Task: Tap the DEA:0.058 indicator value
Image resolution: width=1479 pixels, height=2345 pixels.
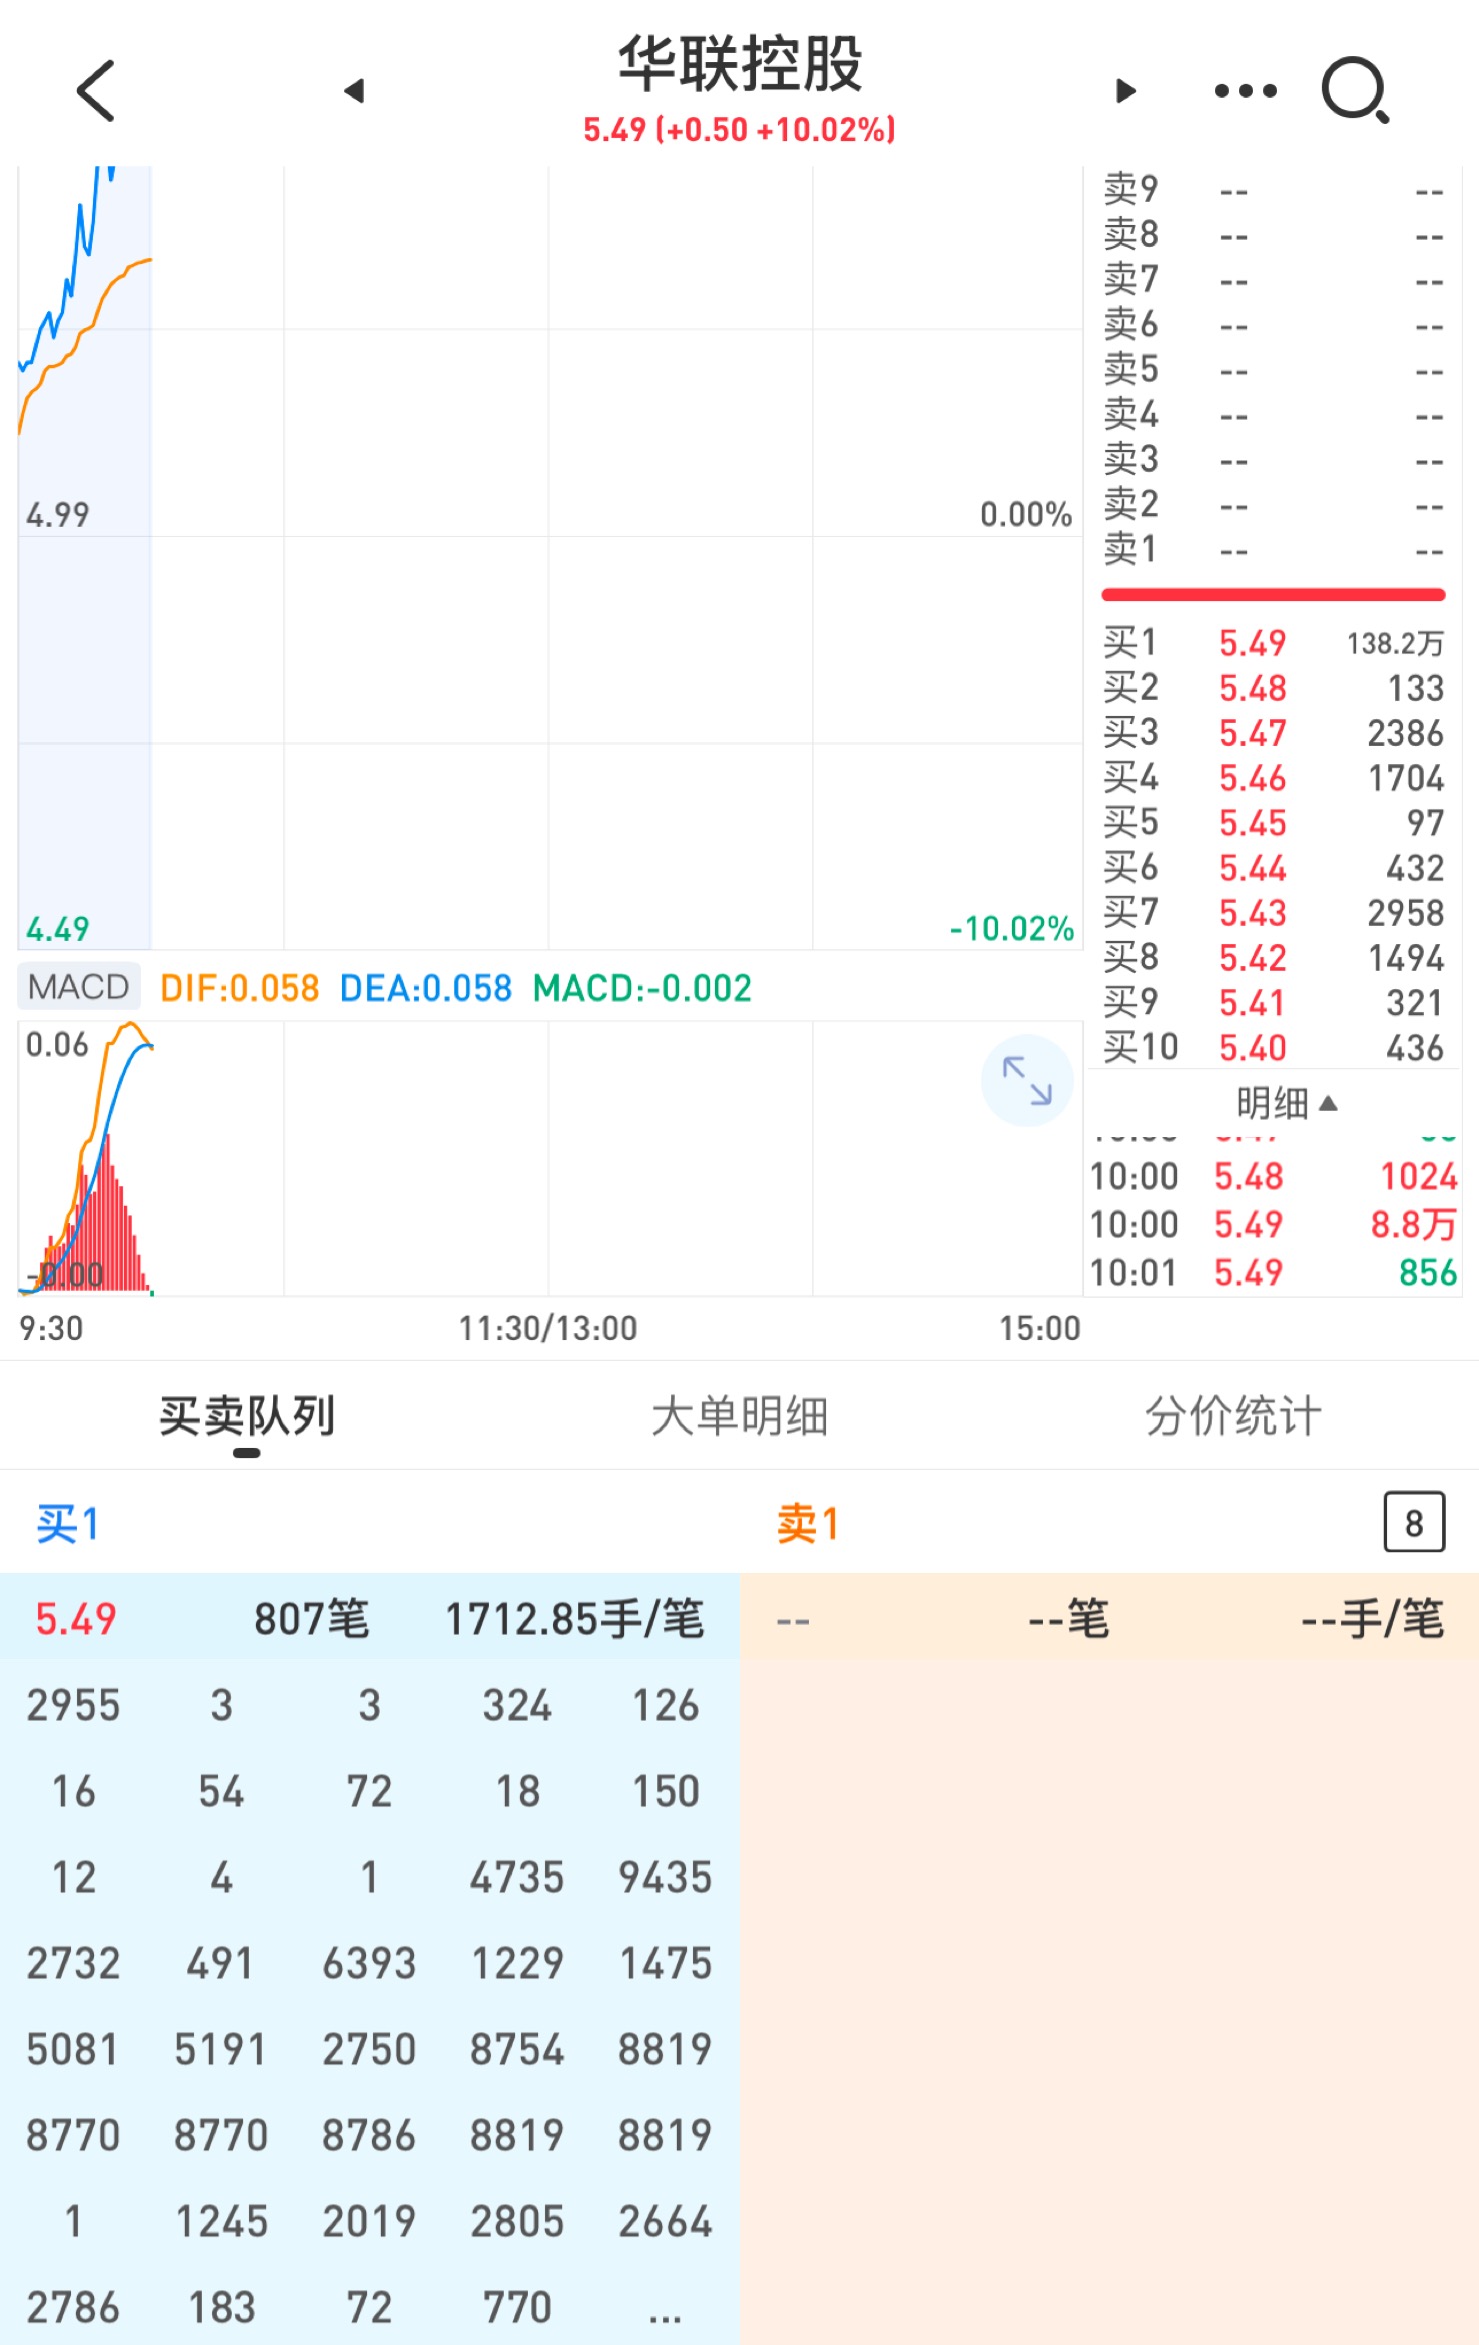Action: pyautogui.click(x=426, y=988)
